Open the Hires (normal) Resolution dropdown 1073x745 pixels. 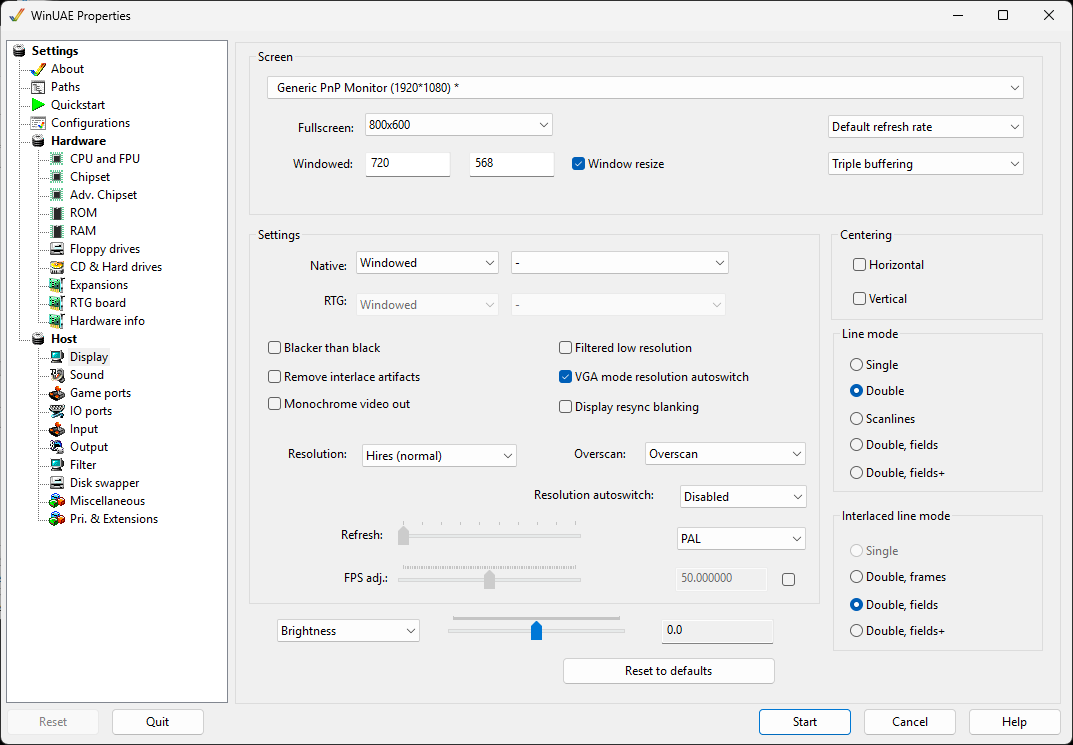tap(439, 456)
